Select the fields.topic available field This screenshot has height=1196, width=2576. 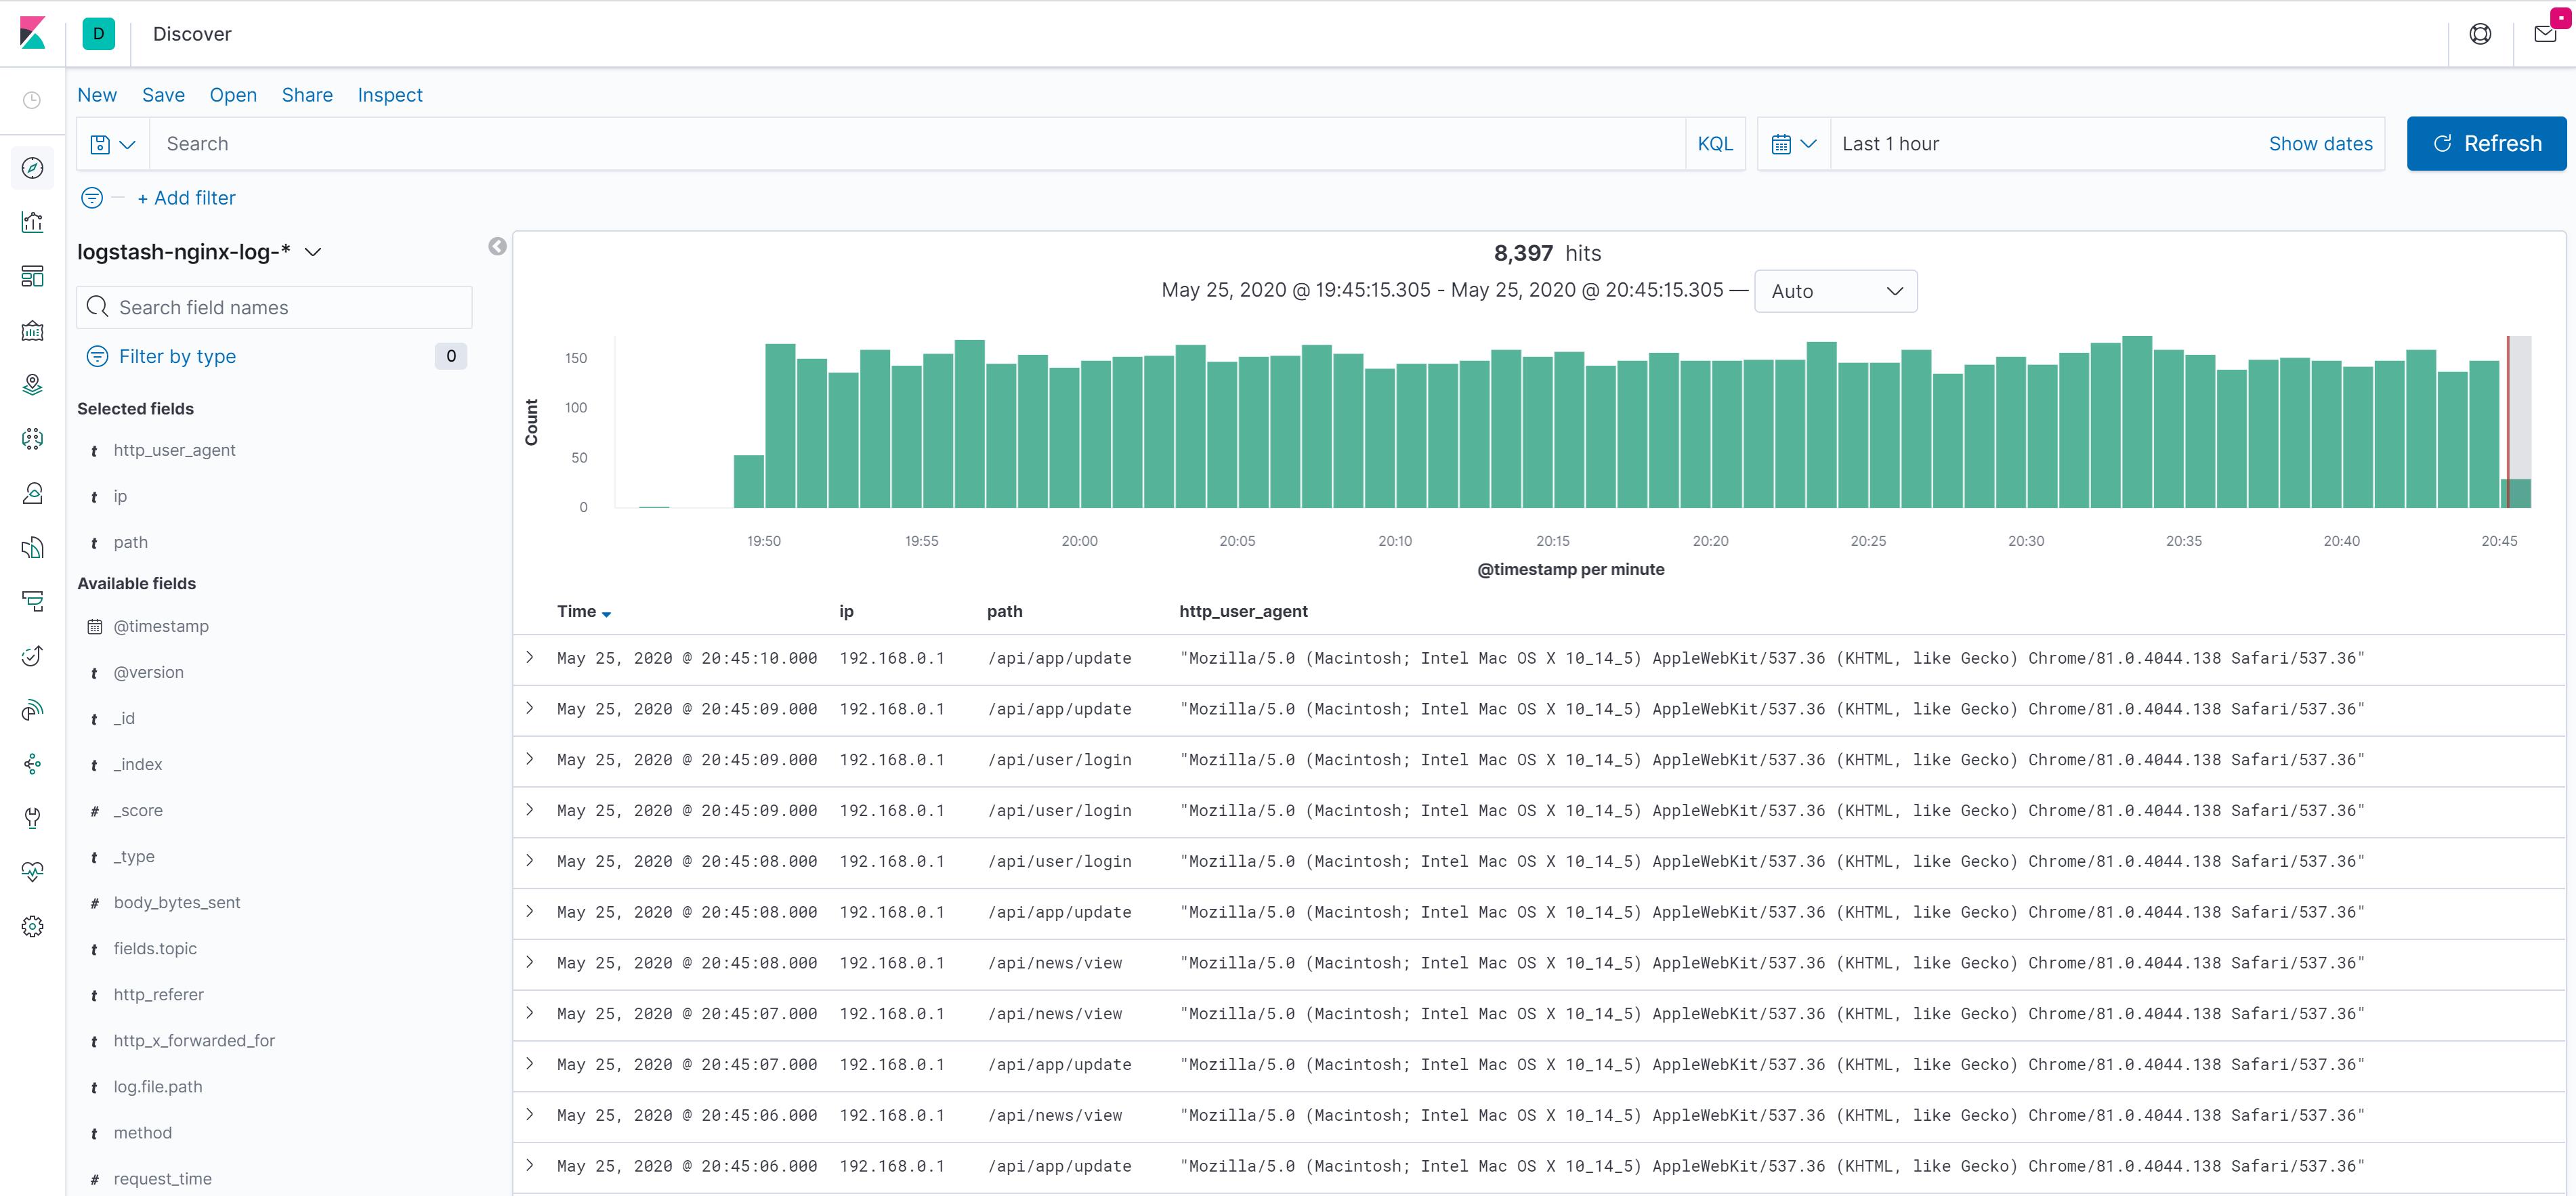155,948
